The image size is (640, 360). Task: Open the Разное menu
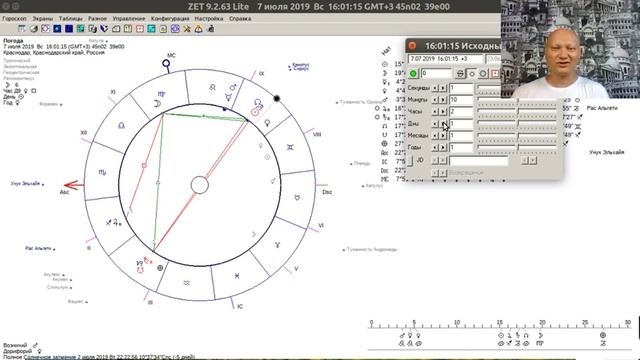click(x=98, y=18)
